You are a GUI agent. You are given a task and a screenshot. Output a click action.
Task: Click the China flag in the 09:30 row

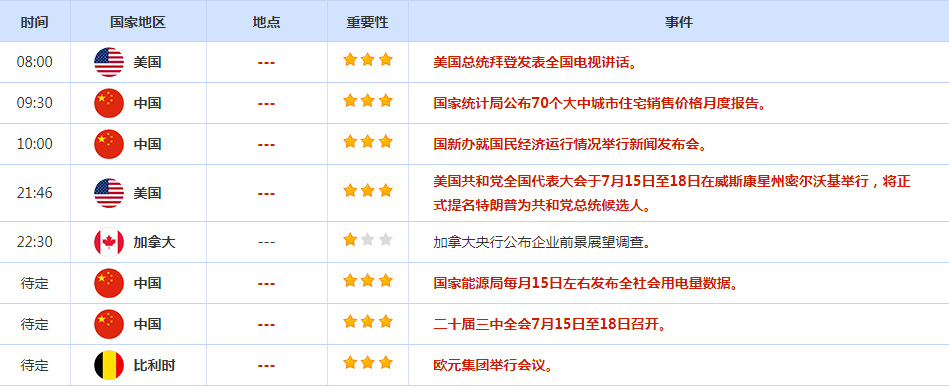pyautogui.click(x=109, y=103)
